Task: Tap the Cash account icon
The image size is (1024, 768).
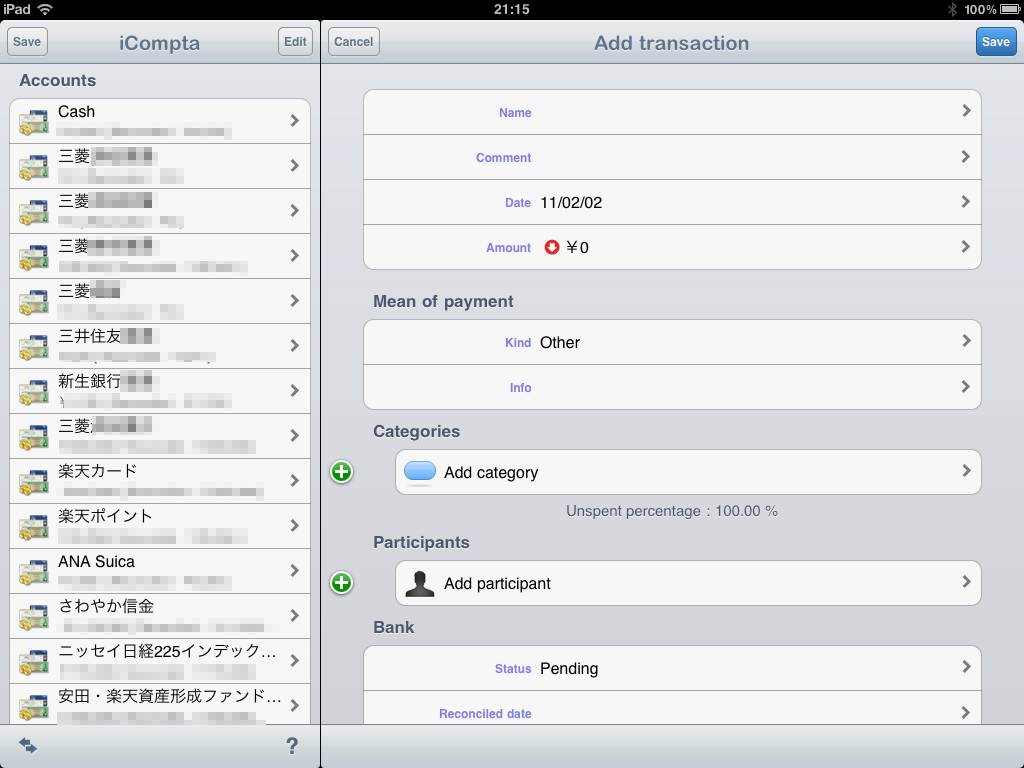Action: click(34, 121)
